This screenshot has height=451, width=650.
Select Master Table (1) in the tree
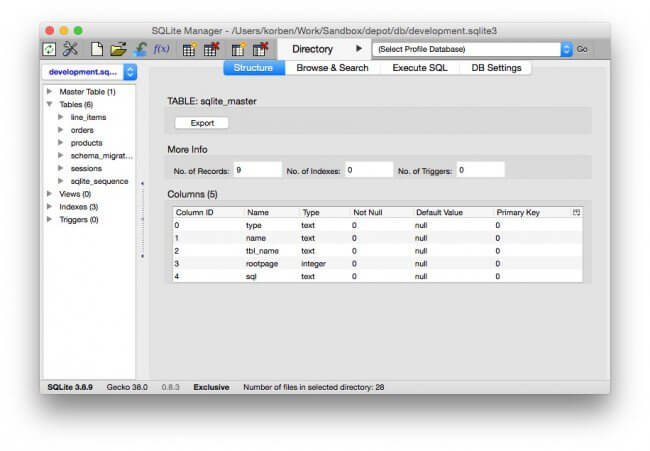pos(87,92)
